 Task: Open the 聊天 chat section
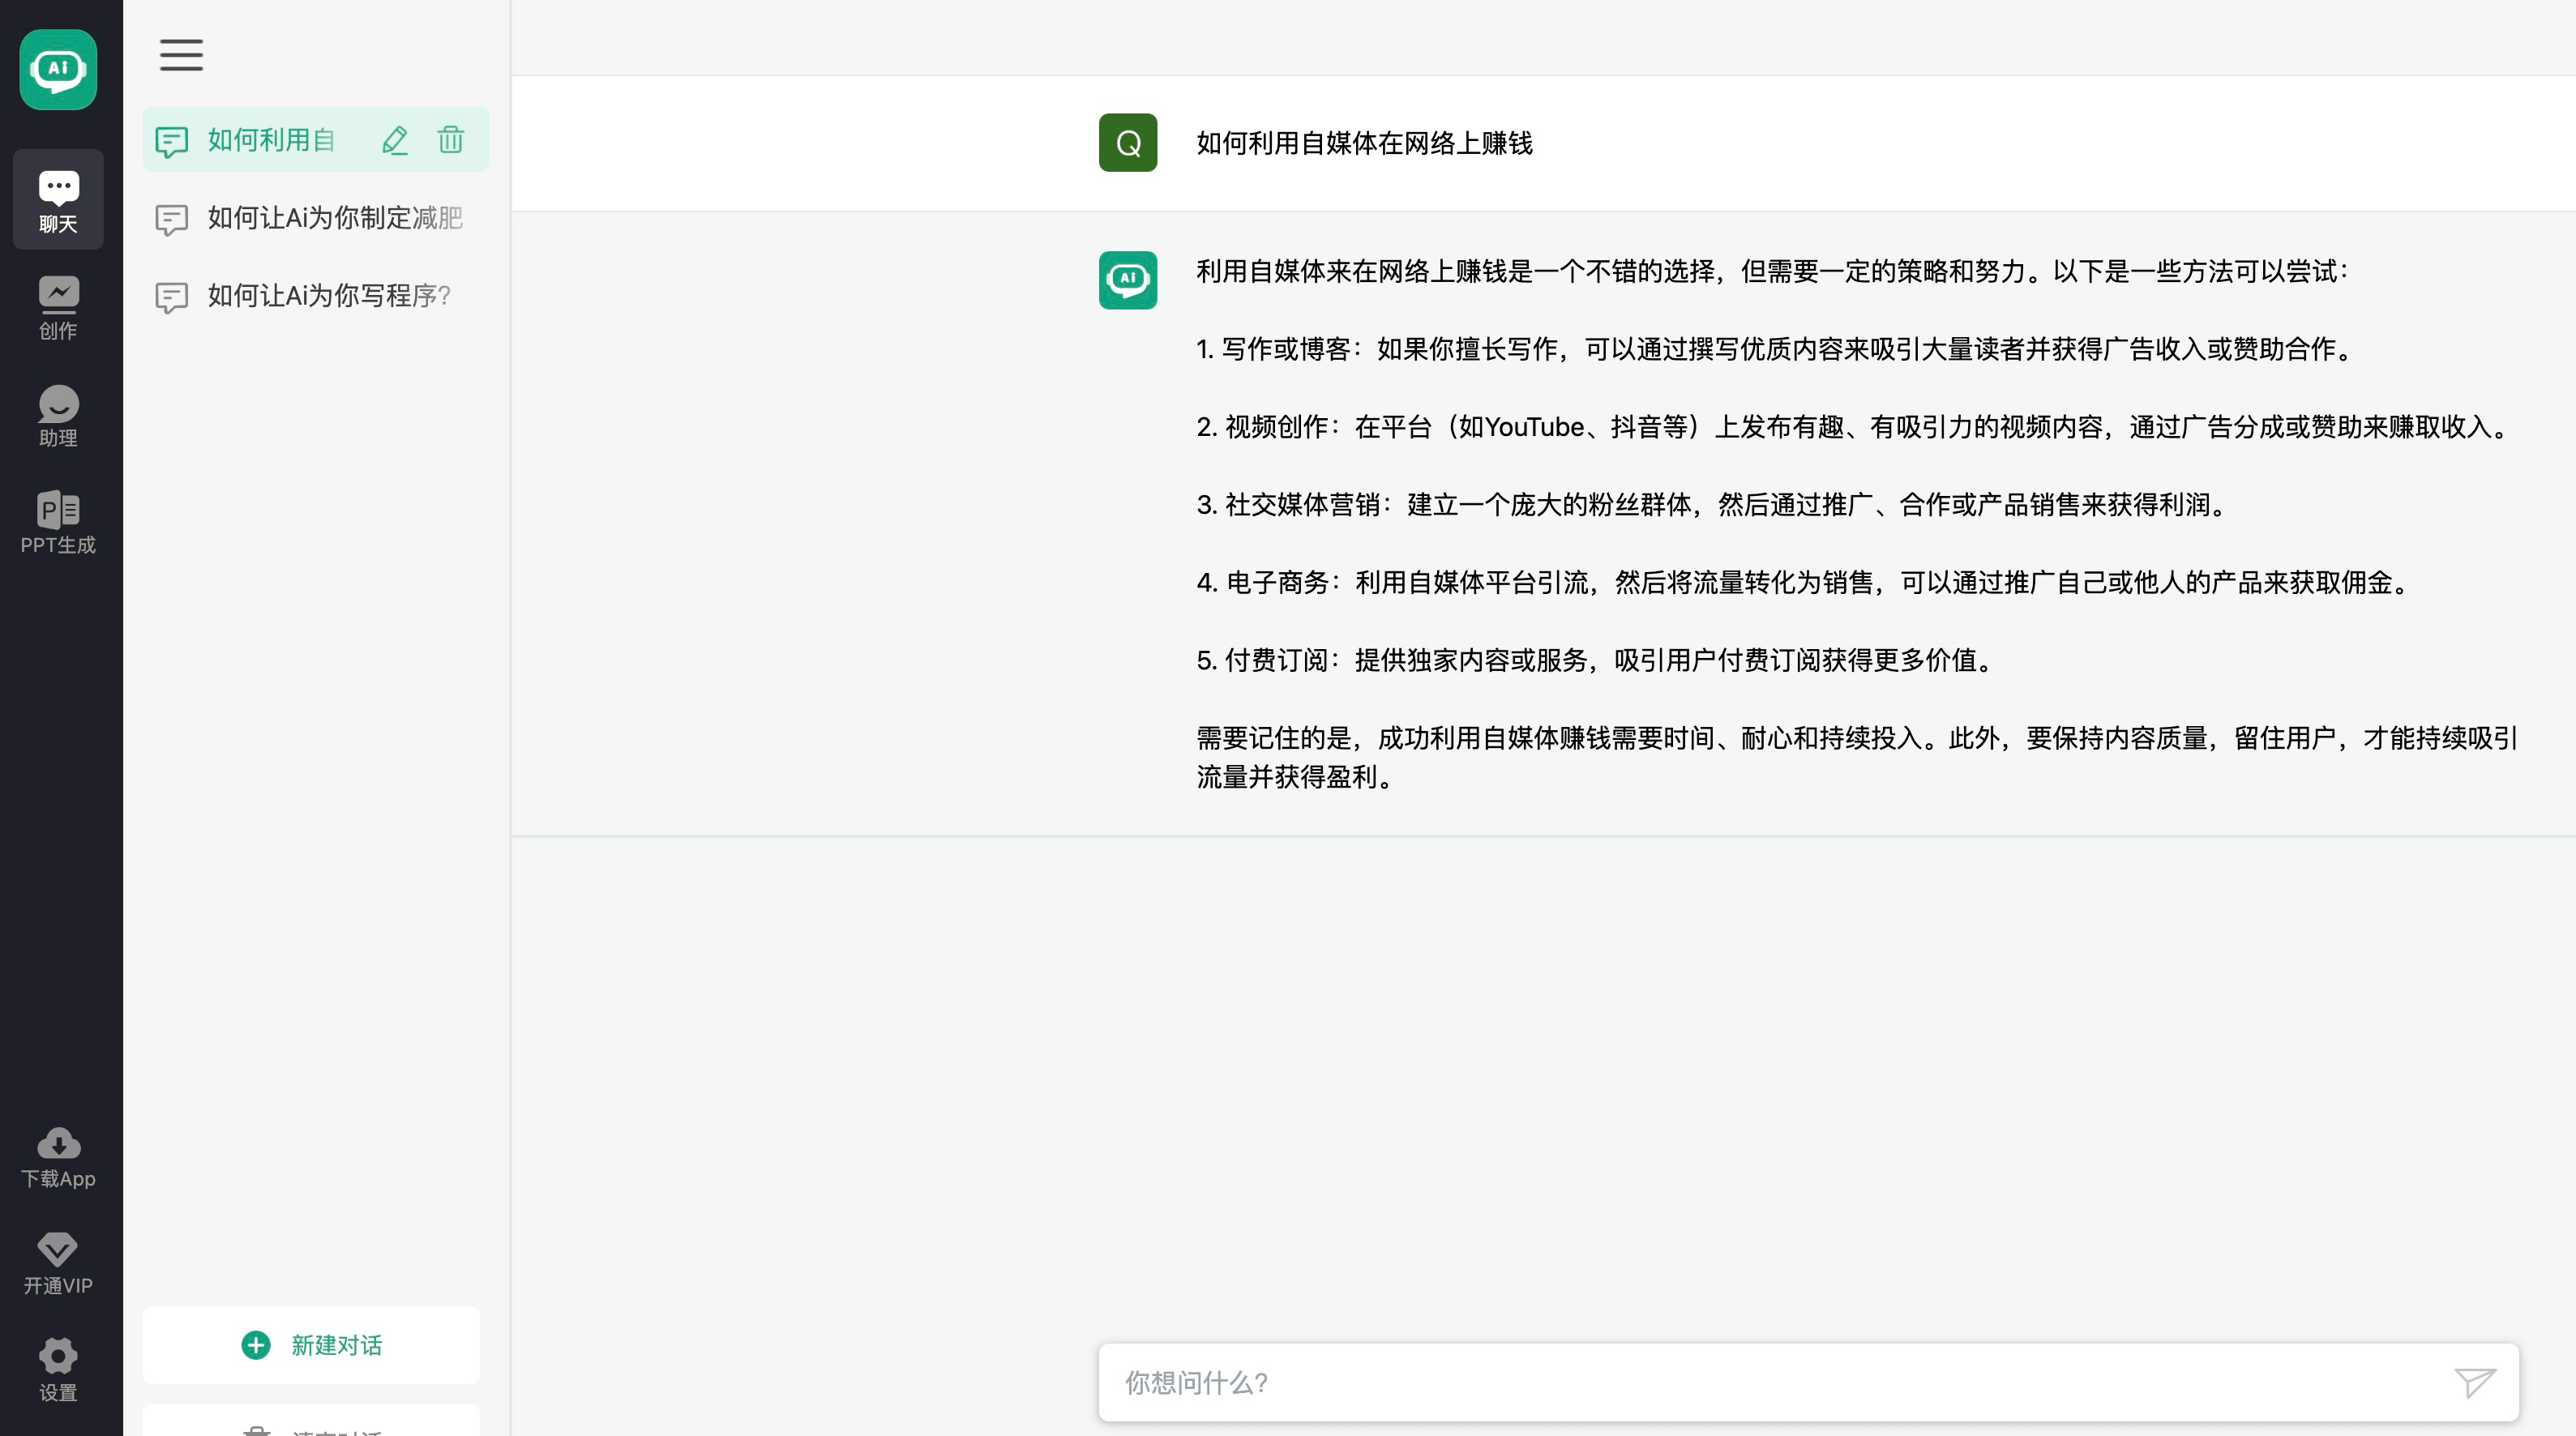click(58, 200)
